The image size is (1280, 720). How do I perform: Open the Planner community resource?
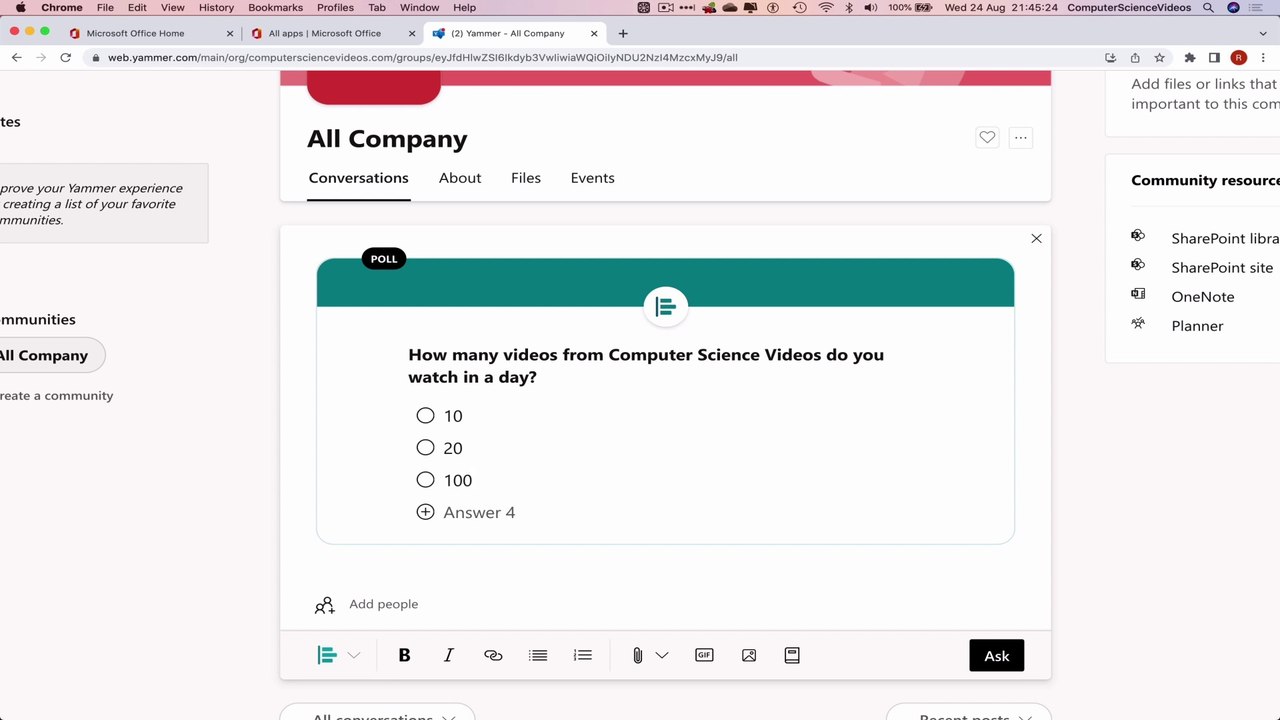(x=1197, y=326)
